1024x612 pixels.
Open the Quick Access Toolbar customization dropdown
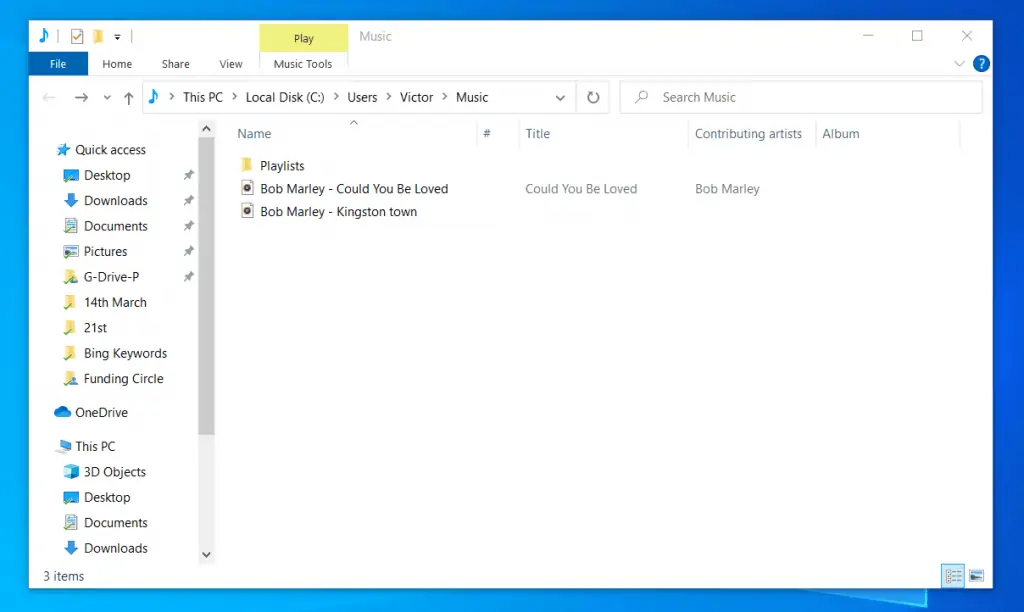[x=117, y=36]
